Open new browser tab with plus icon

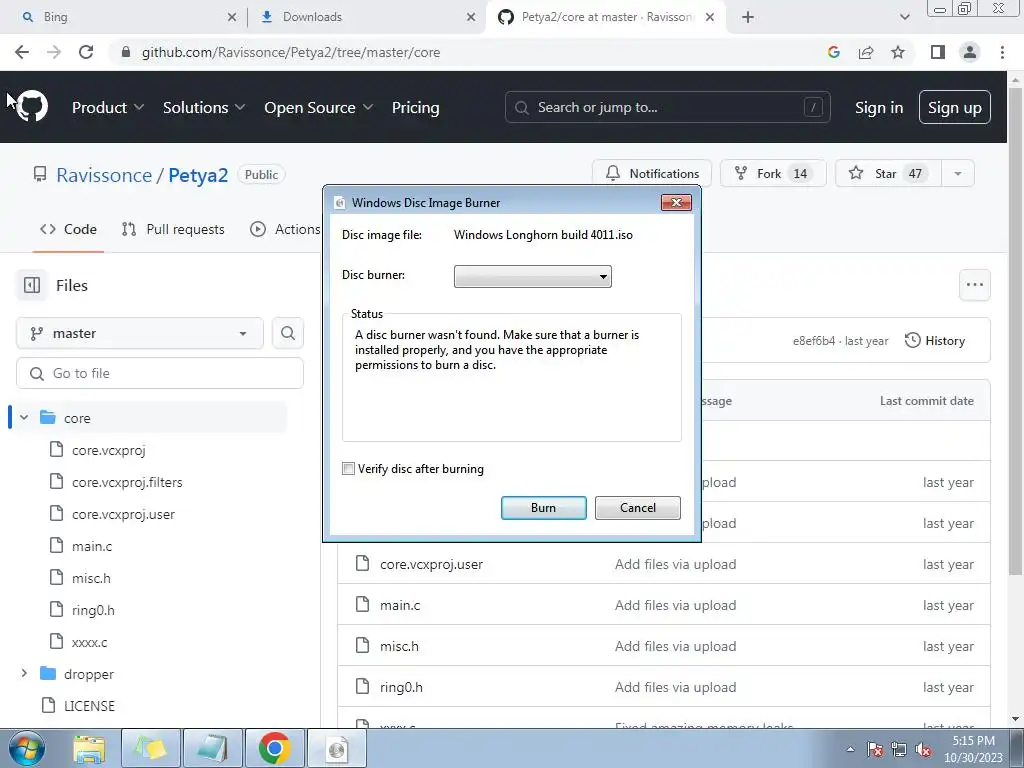point(748,17)
